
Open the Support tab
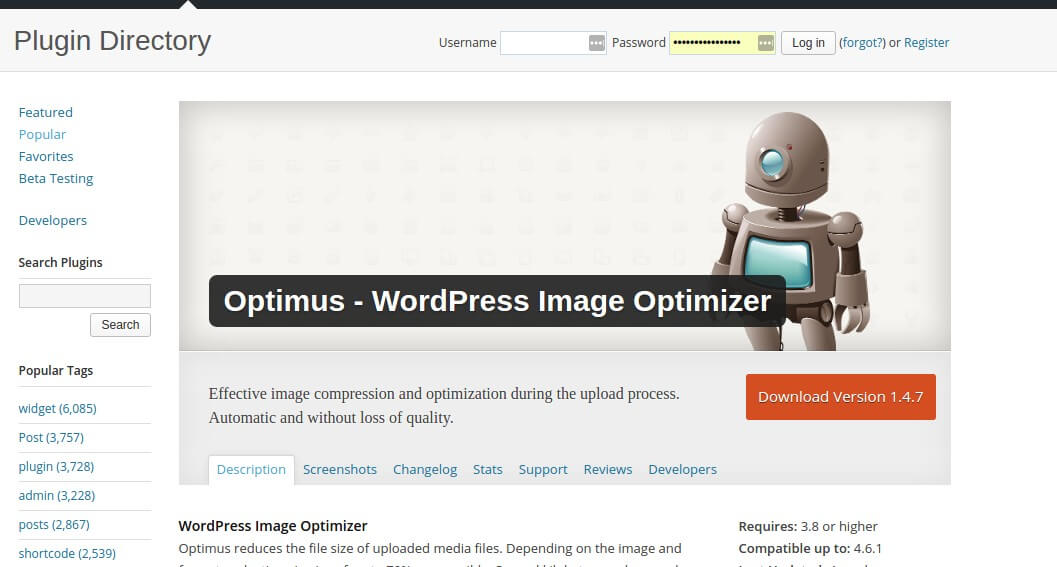[543, 470]
